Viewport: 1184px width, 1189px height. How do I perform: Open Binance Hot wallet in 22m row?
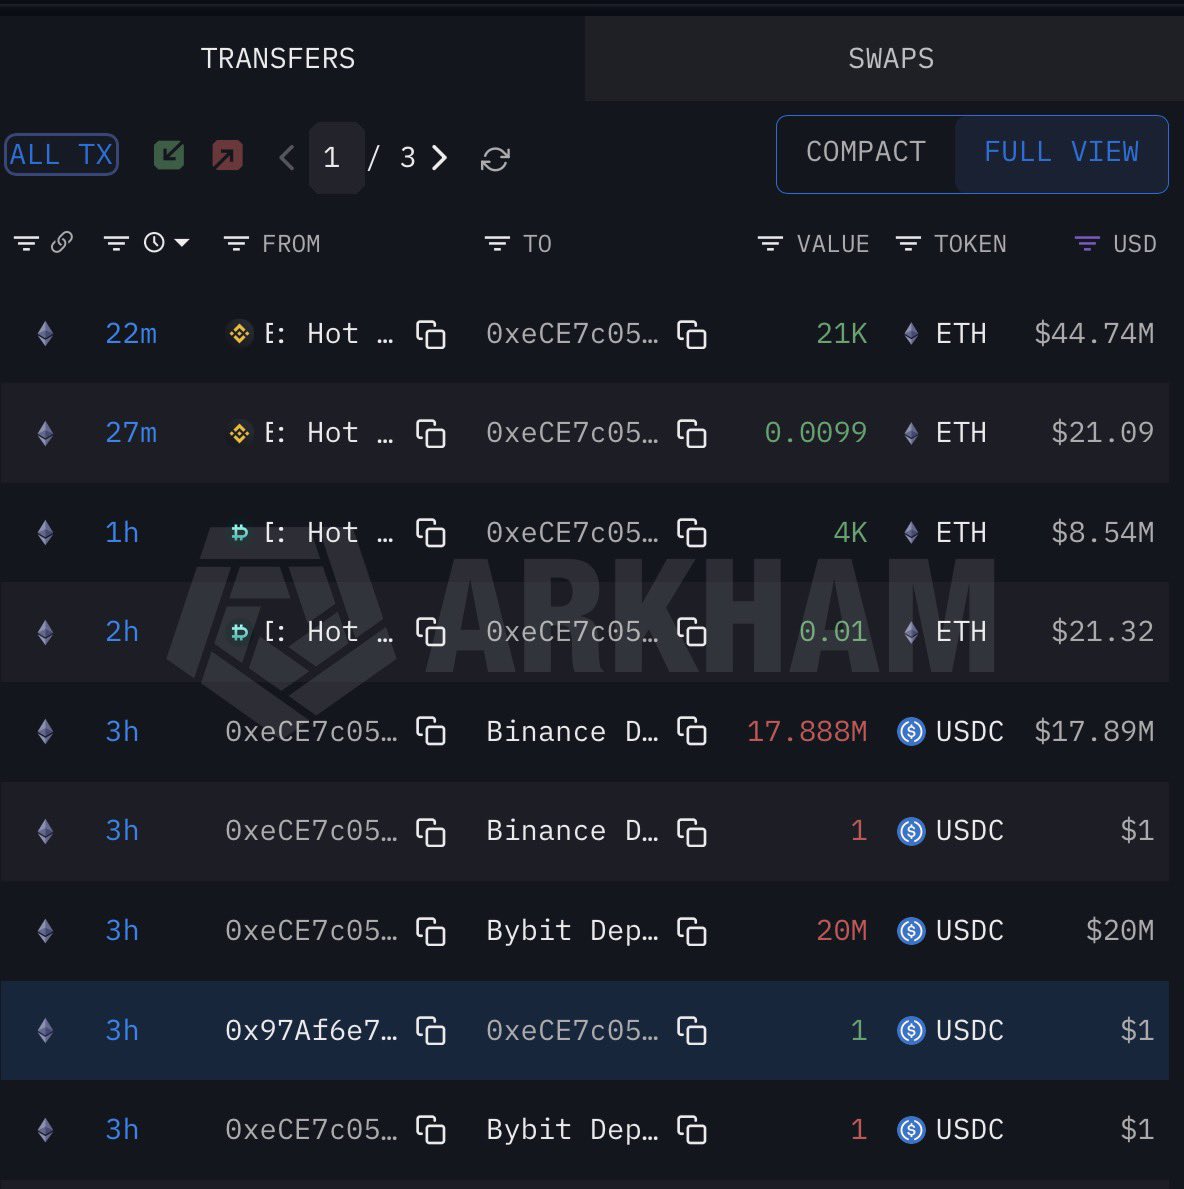point(310,334)
